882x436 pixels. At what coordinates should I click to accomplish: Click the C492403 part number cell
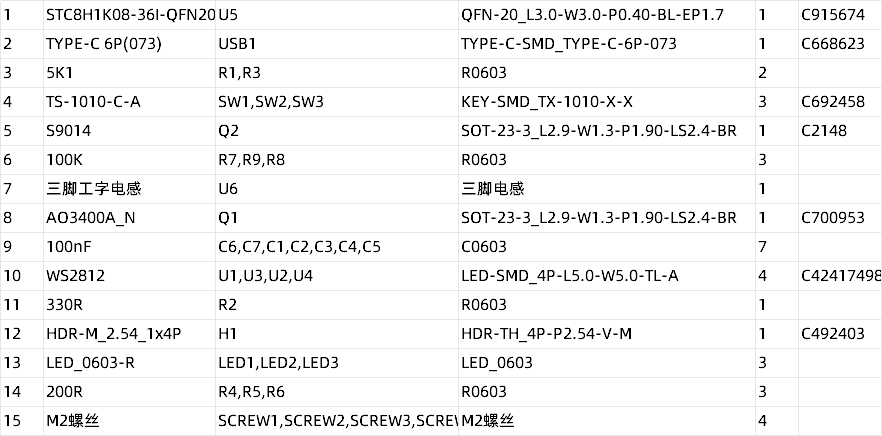[x=840, y=334]
